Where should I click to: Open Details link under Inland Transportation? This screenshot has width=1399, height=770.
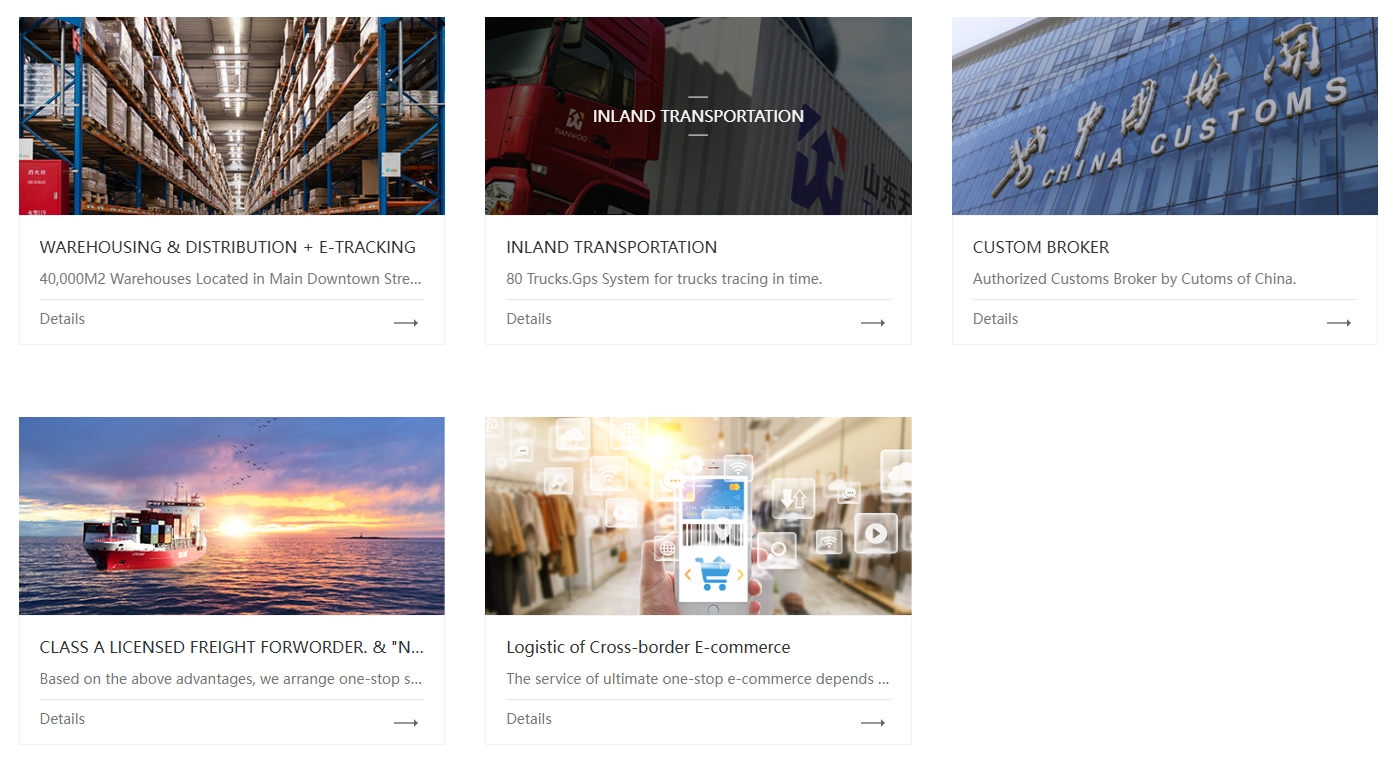[x=529, y=319]
